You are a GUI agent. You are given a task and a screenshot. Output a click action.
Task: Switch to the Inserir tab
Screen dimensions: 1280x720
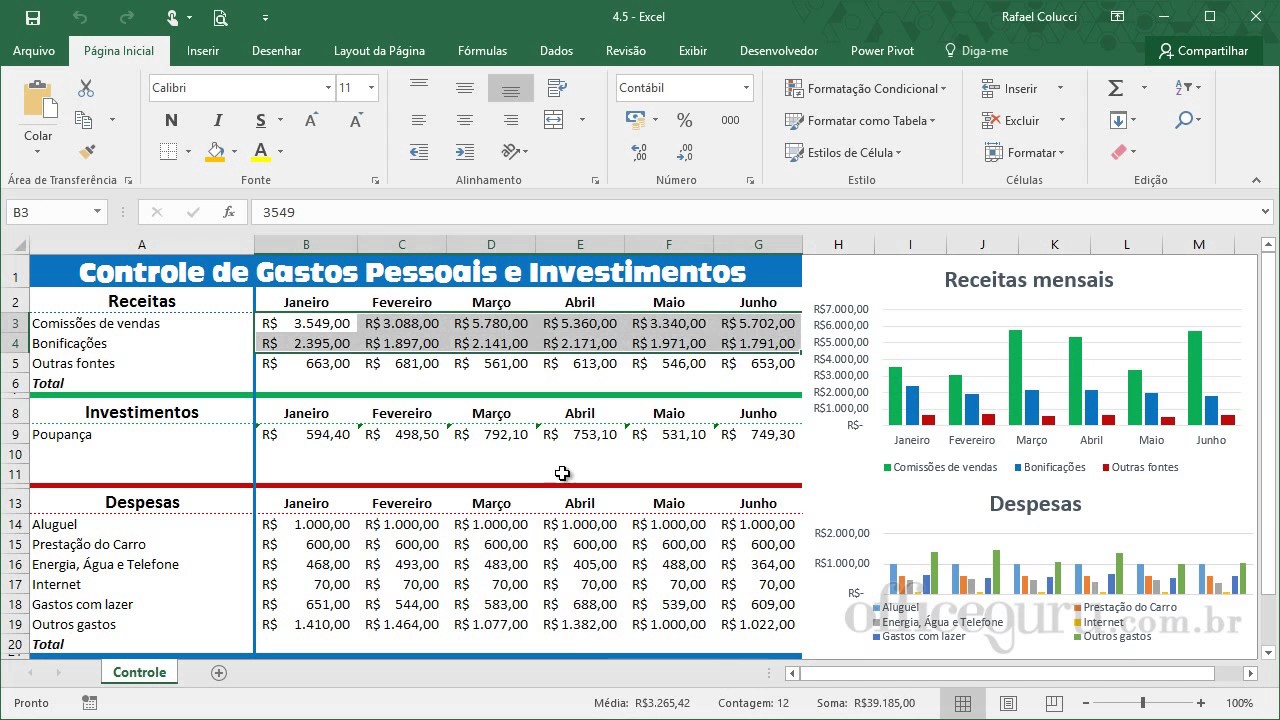[x=203, y=51]
